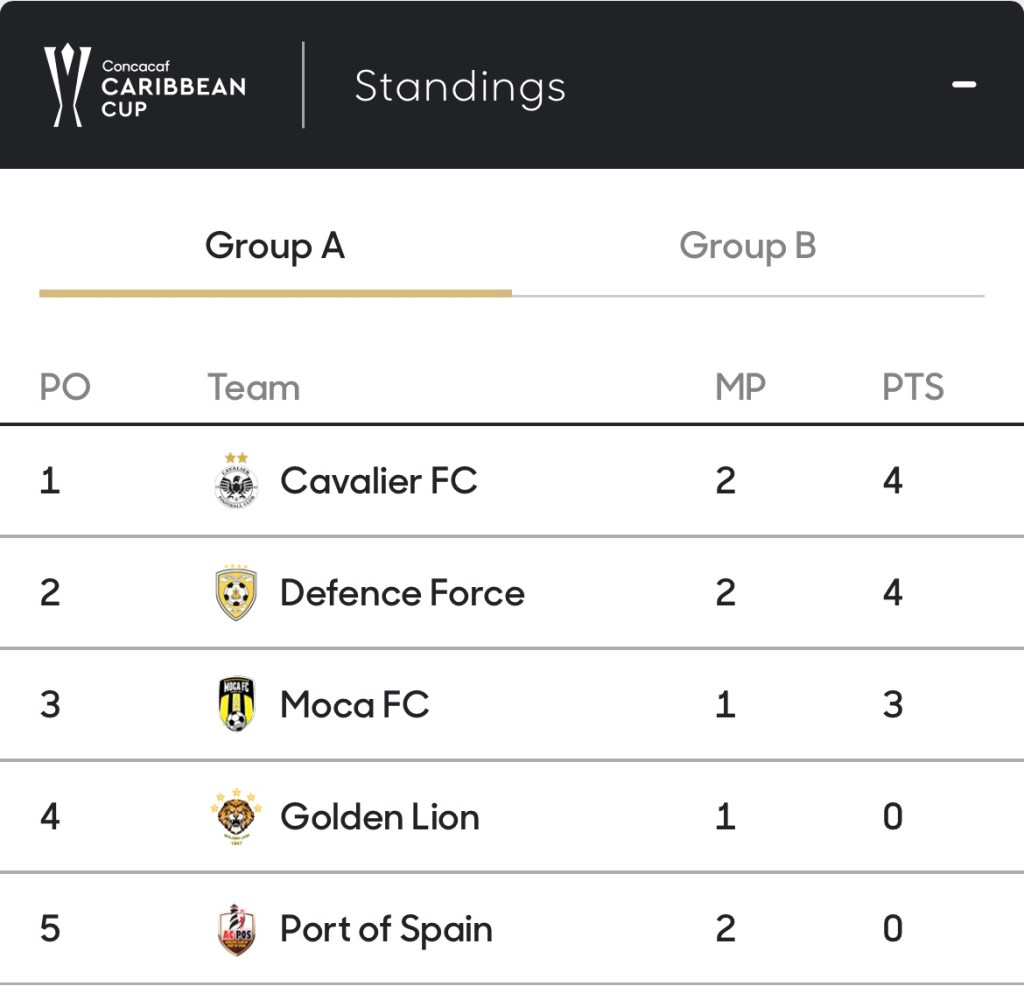Click the PTS column header
1024x986 pixels.
pos(913,388)
